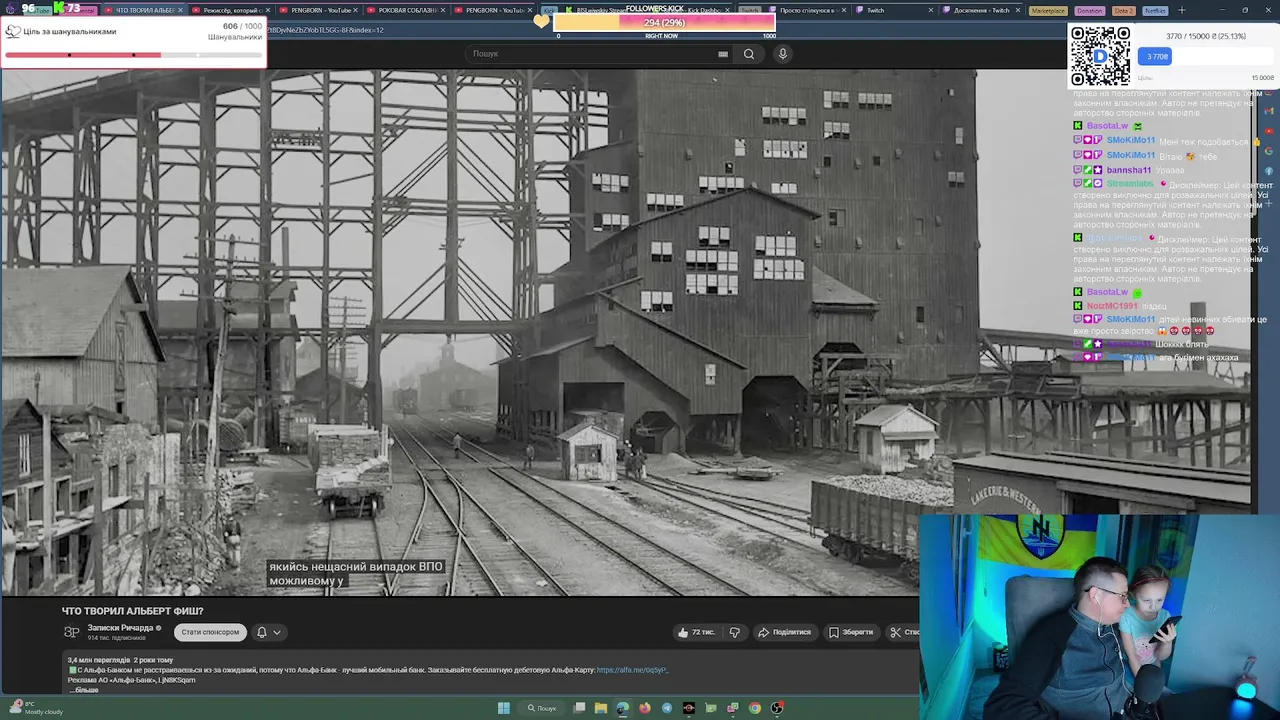Like the video showing 72 тис.
Screen dimensions: 1280x720
(x=696, y=632)
